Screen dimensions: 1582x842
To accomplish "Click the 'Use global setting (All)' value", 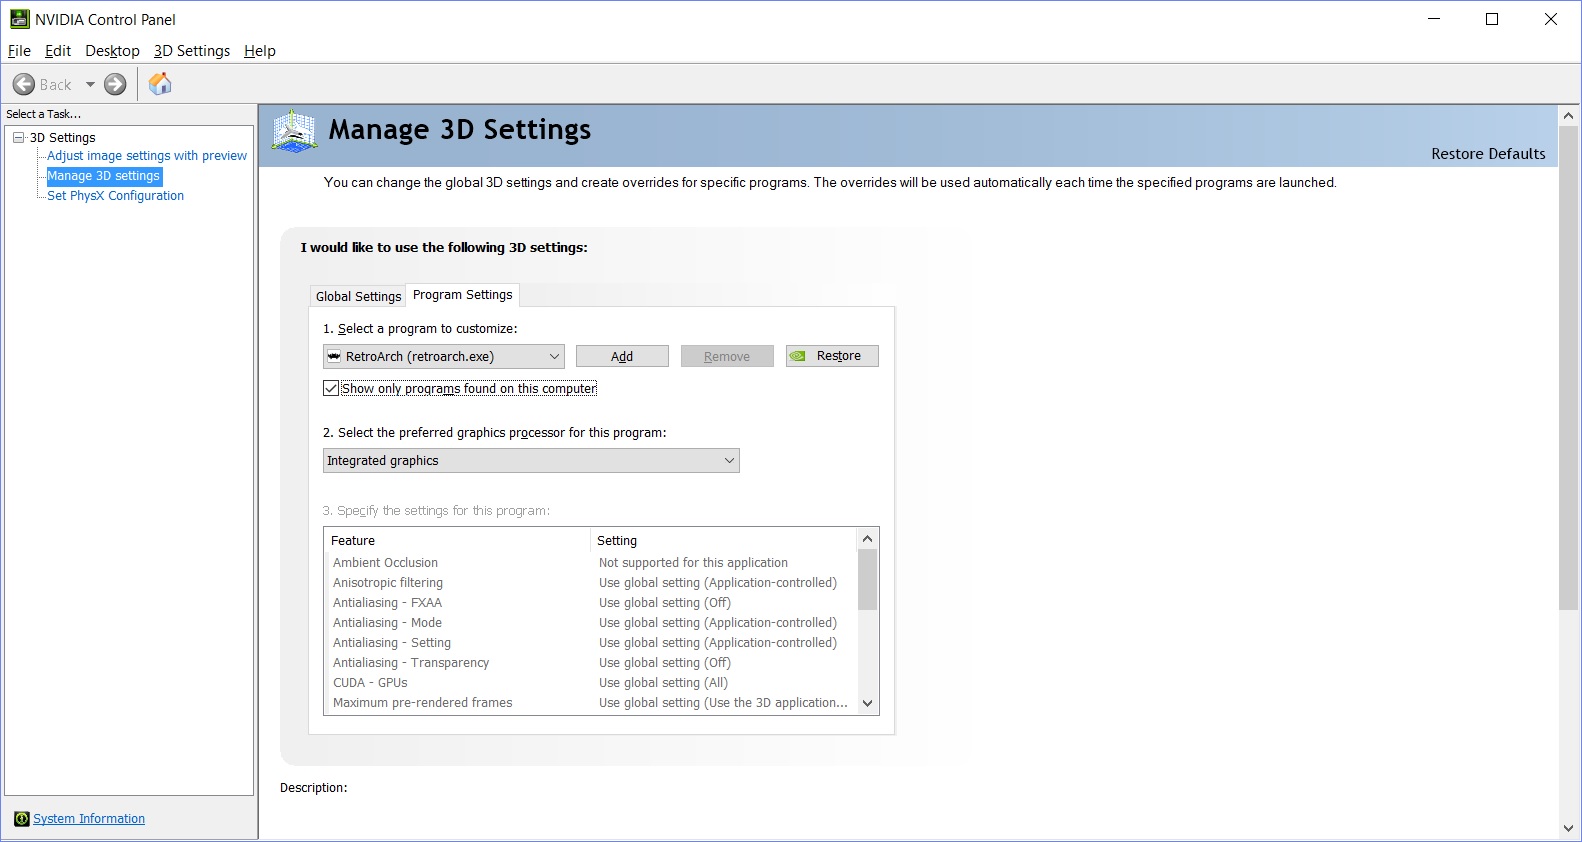I will click(x=663, y=683).
